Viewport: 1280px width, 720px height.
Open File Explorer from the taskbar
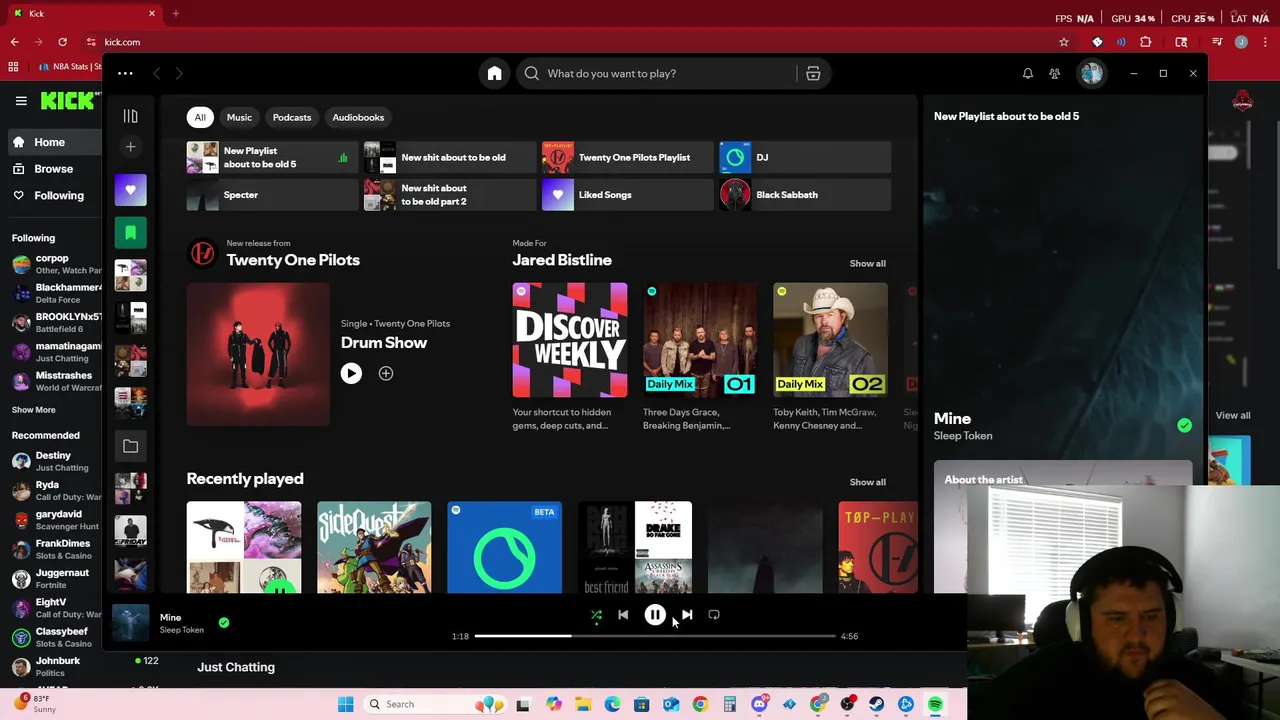pos(583,704)
